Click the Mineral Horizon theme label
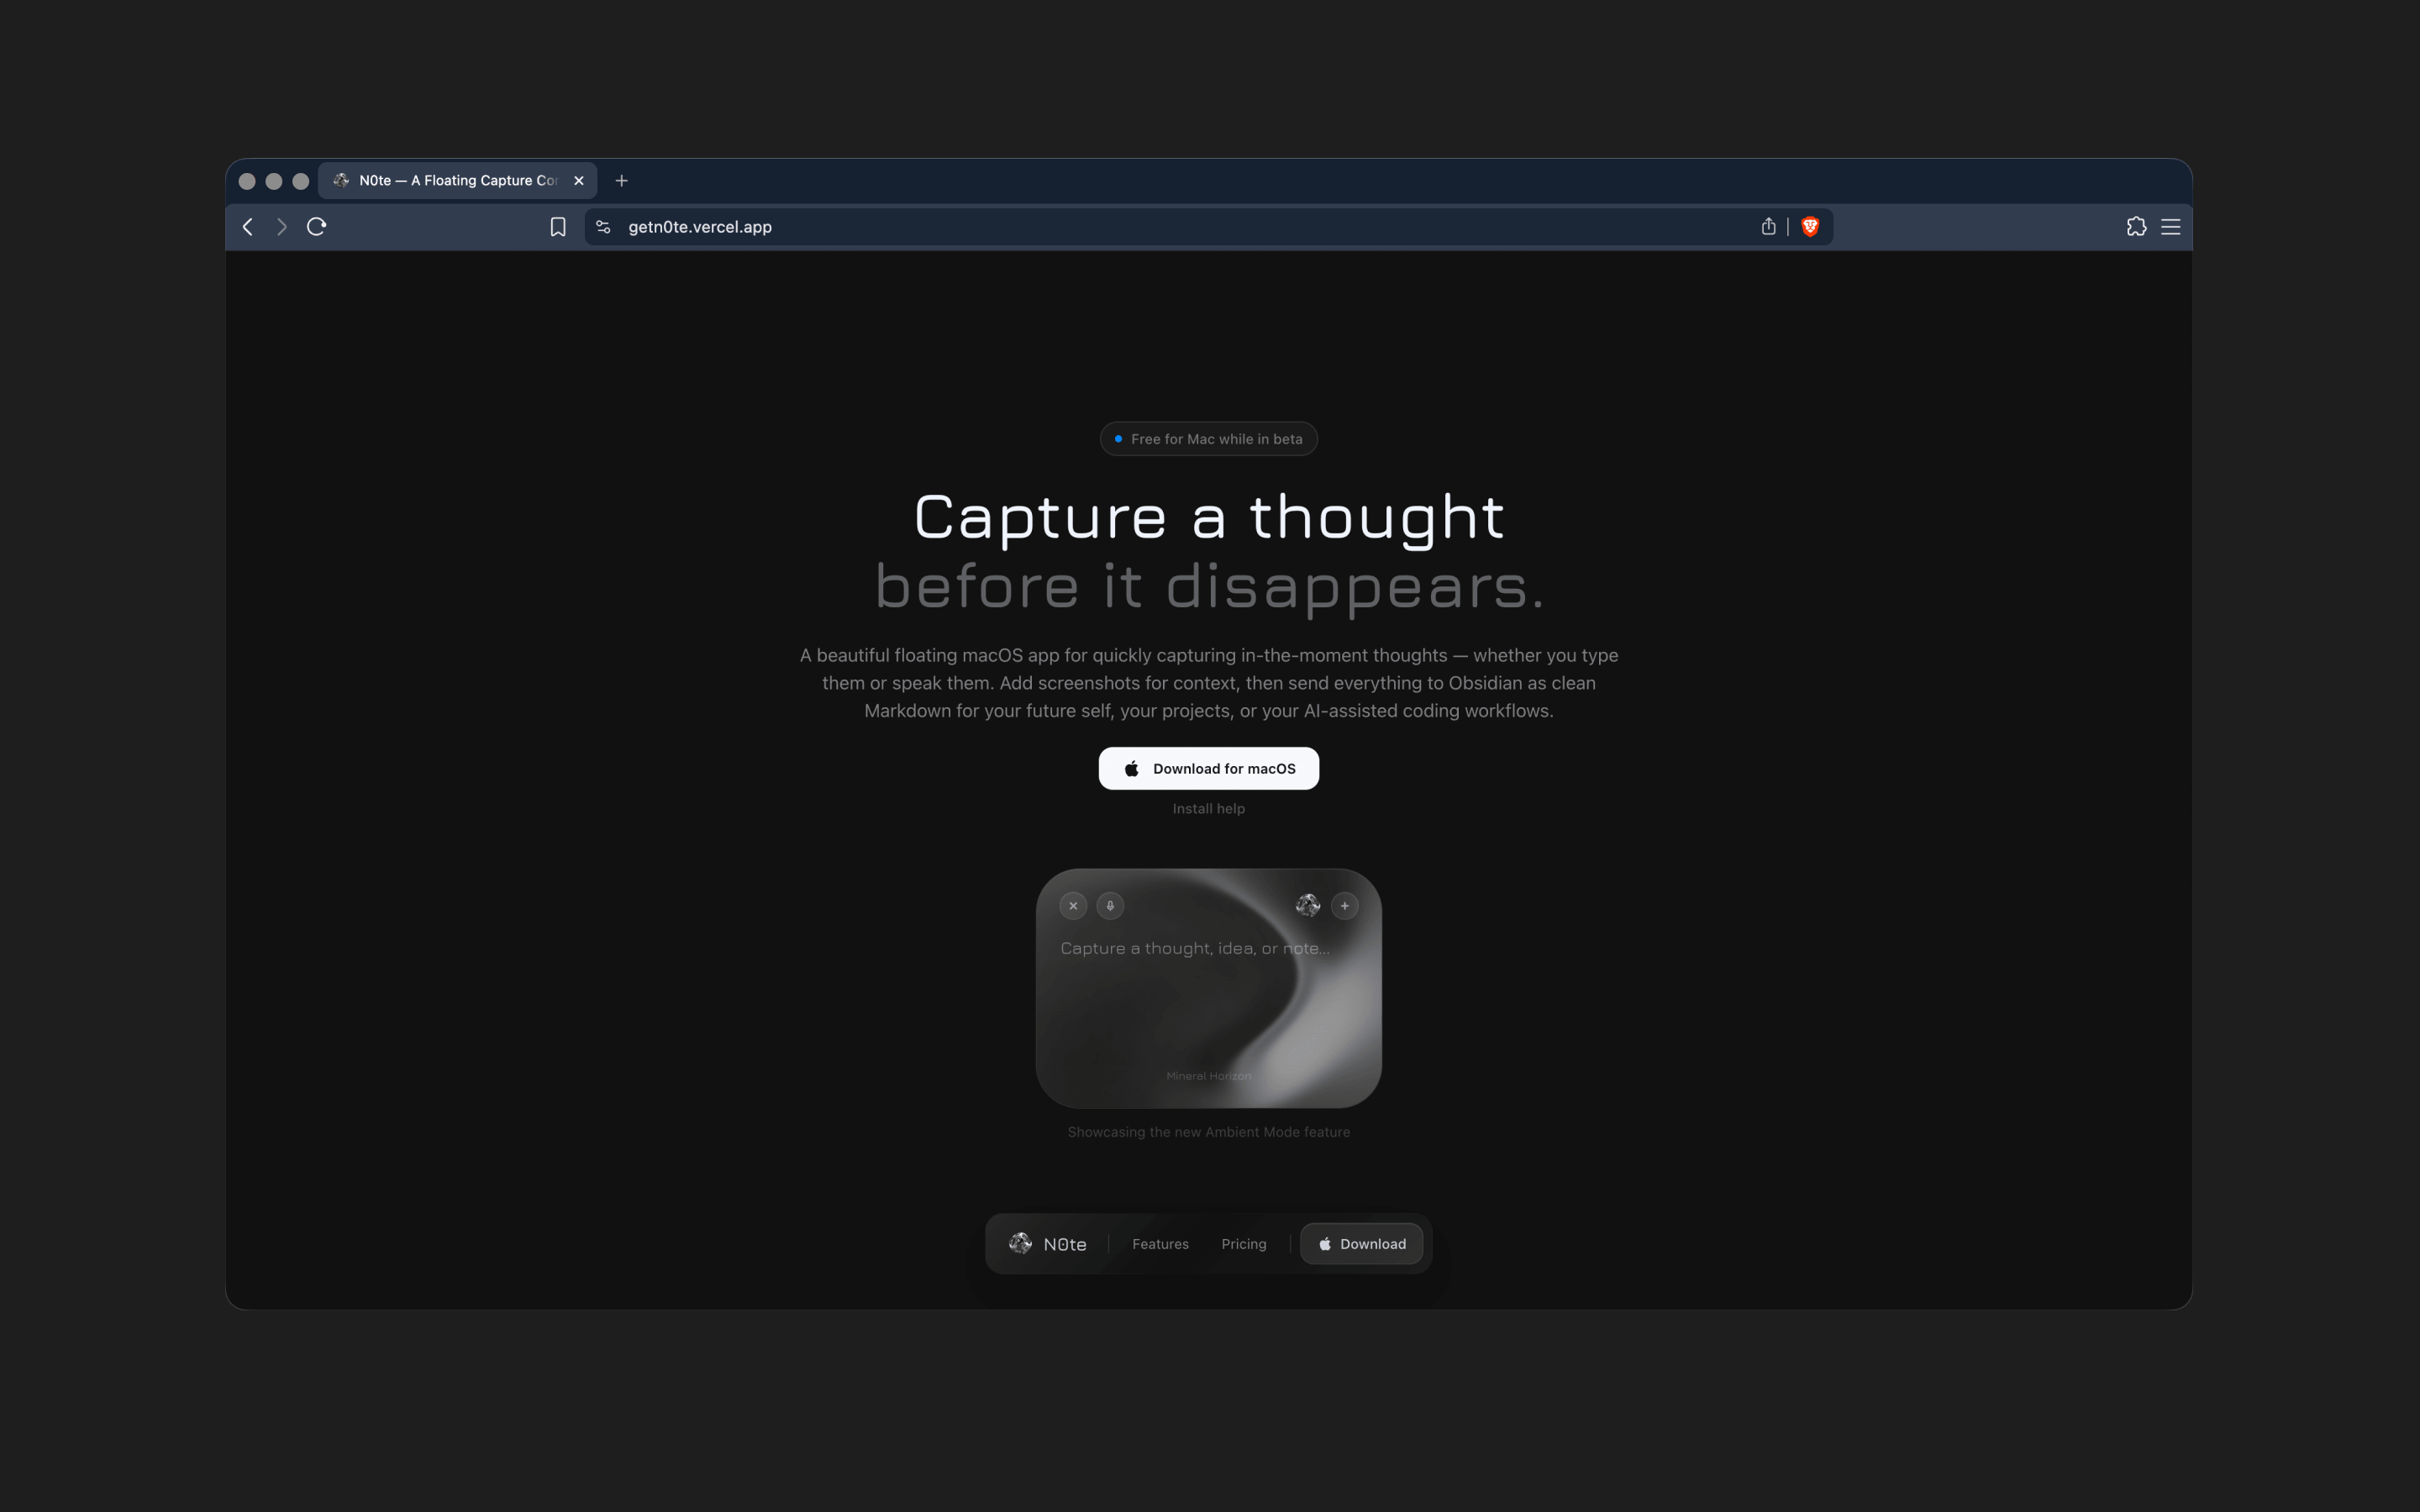The height and width of the screenshot is (1512, 2420). click(1209, 1076)
